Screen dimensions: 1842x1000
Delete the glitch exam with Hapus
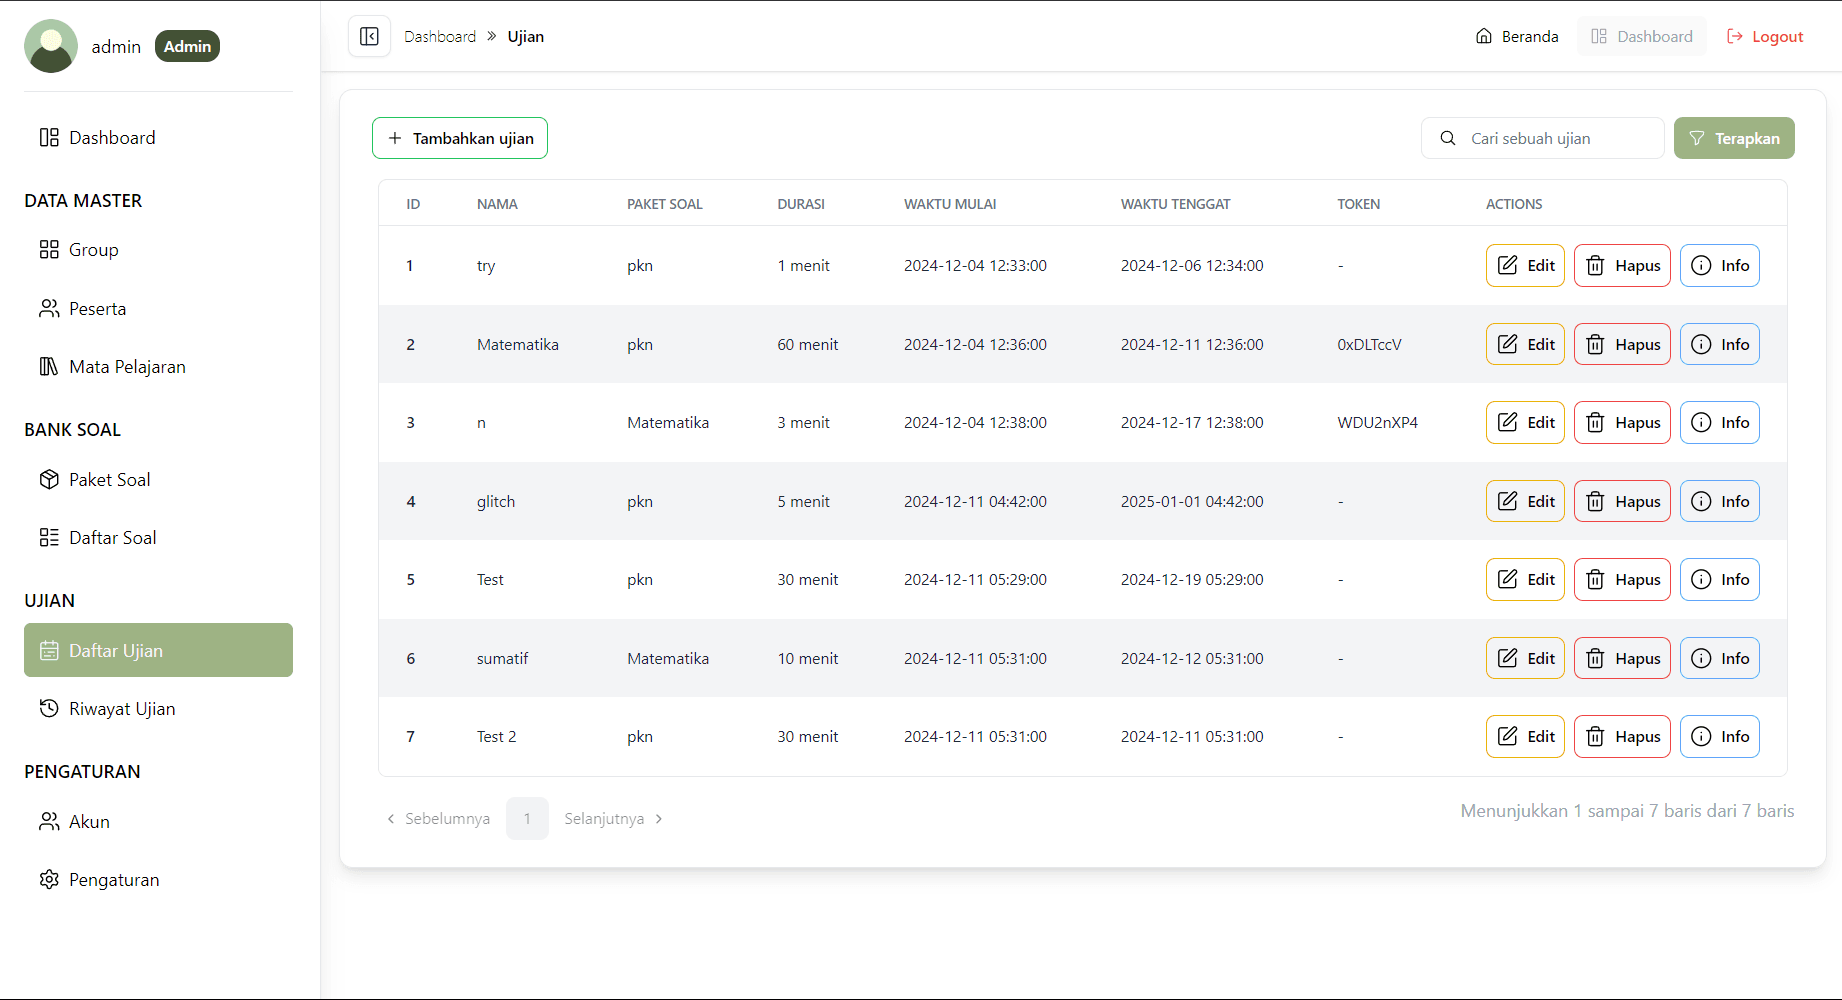point(1622,501)
